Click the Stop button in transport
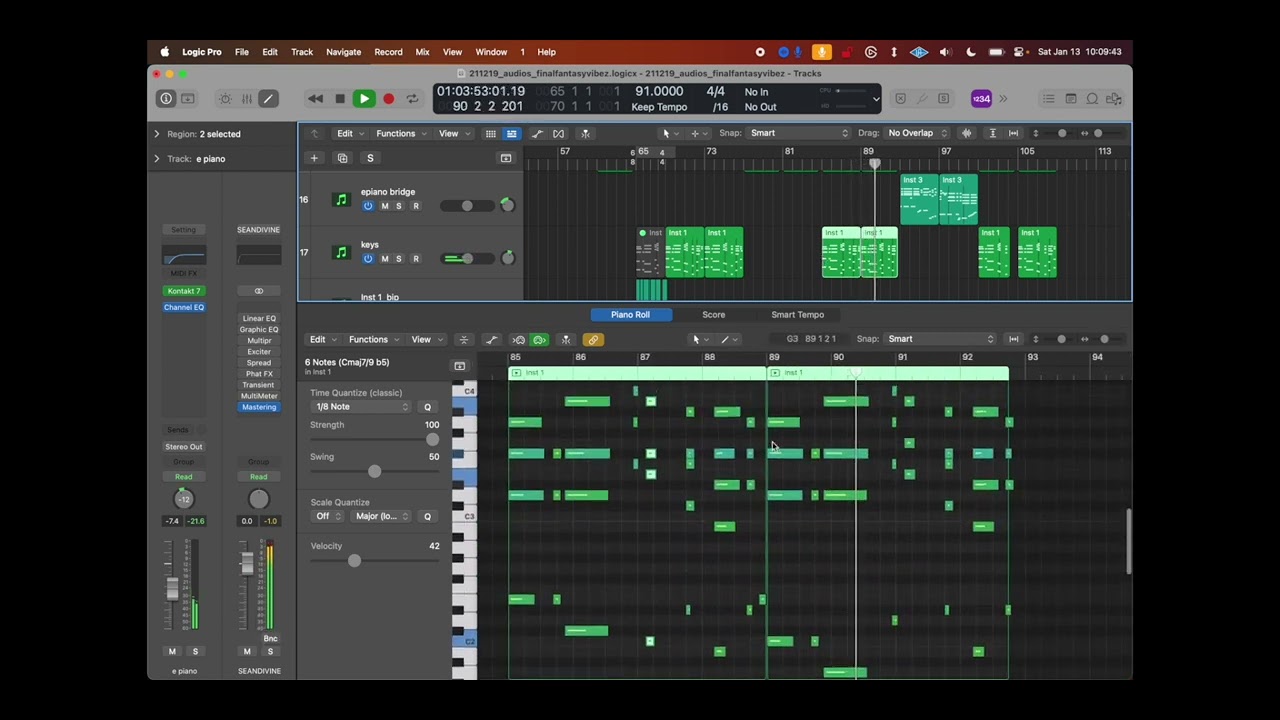 point(340,99)
